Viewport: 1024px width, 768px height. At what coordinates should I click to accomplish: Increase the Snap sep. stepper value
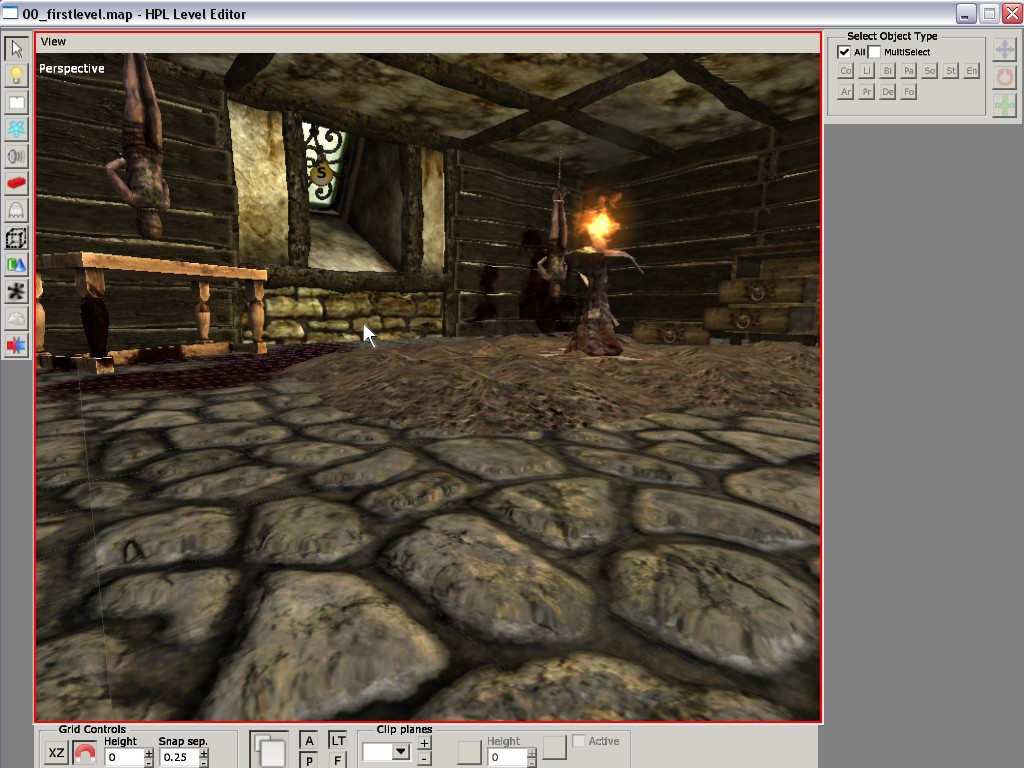tap(204, 752)
